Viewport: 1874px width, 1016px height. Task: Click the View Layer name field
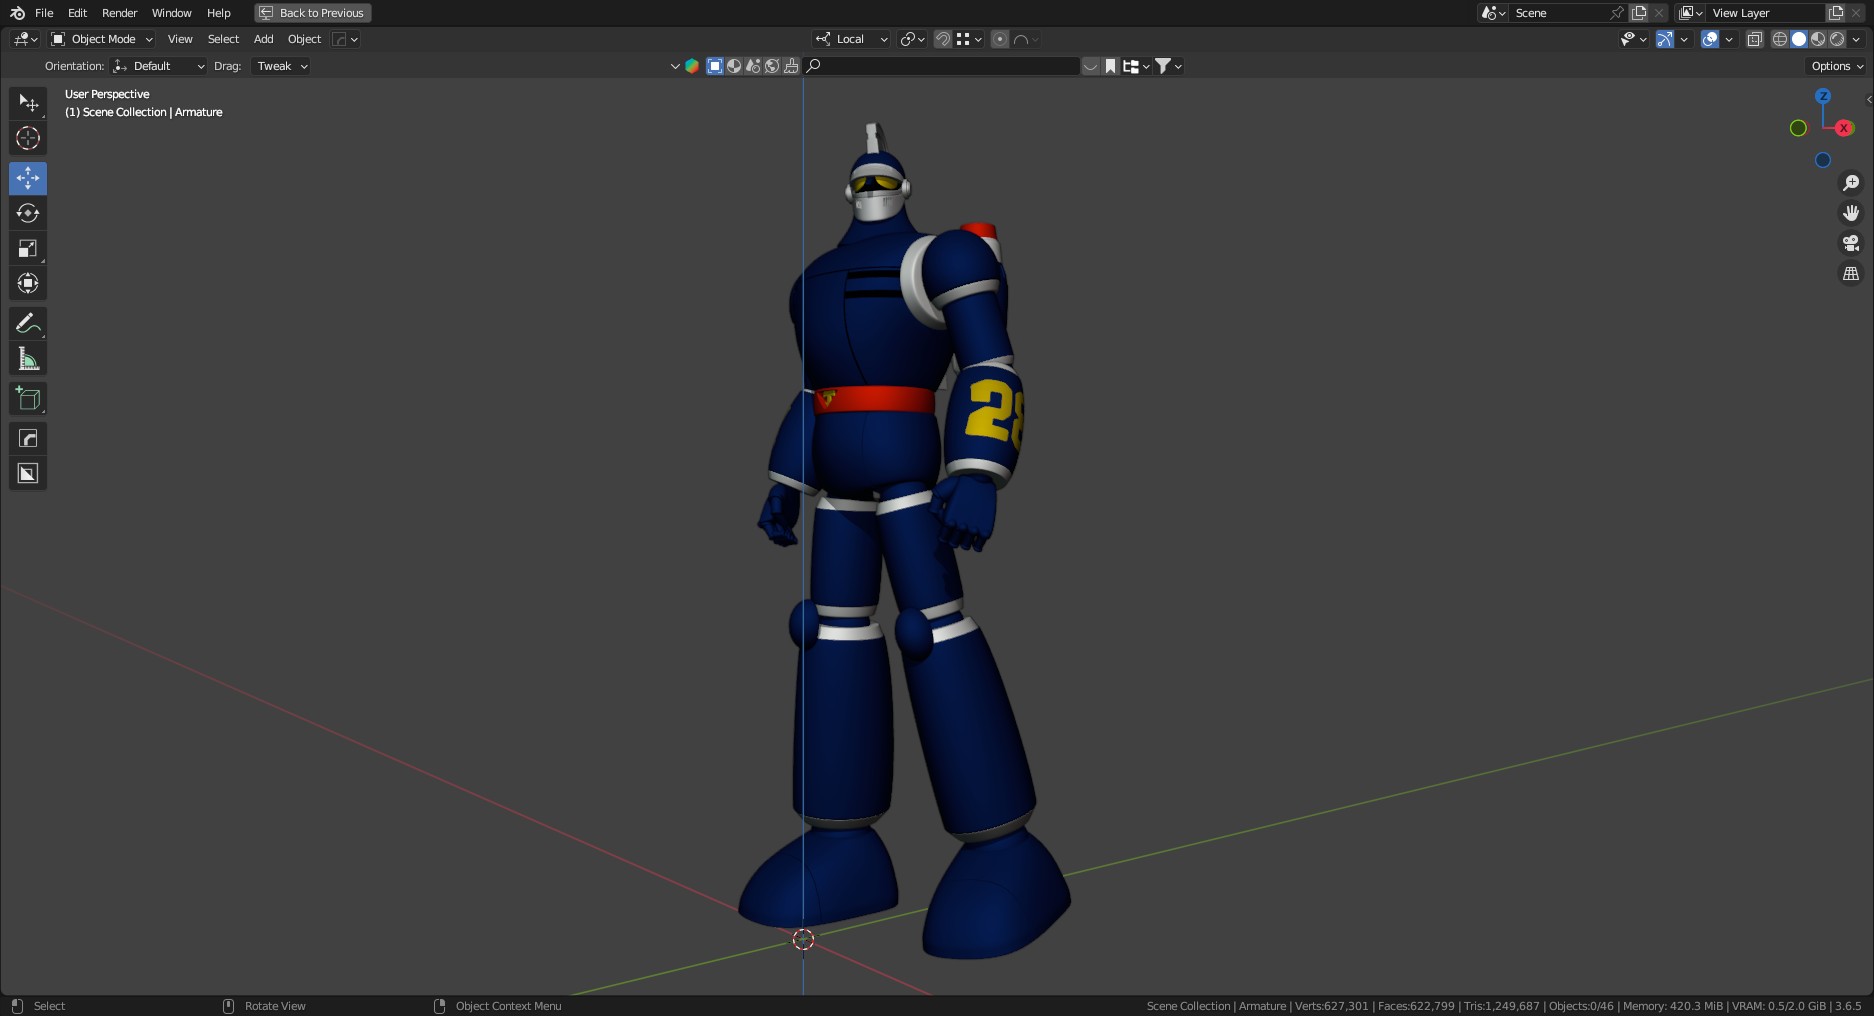pos(1767,13)
